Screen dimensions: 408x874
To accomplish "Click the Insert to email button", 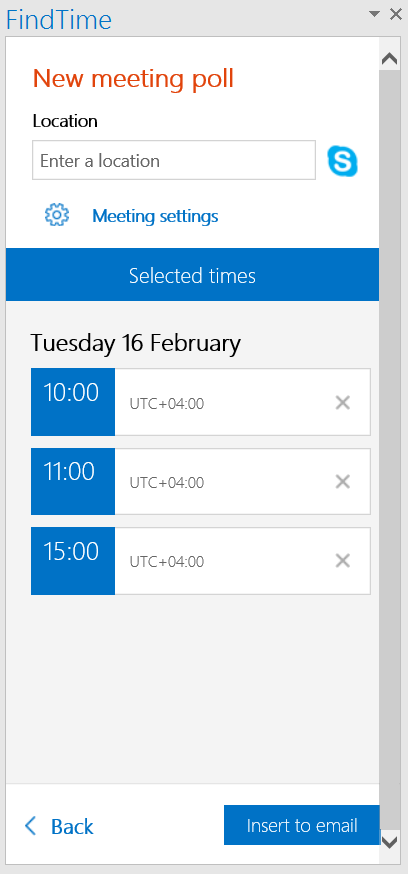I will 302,825.
